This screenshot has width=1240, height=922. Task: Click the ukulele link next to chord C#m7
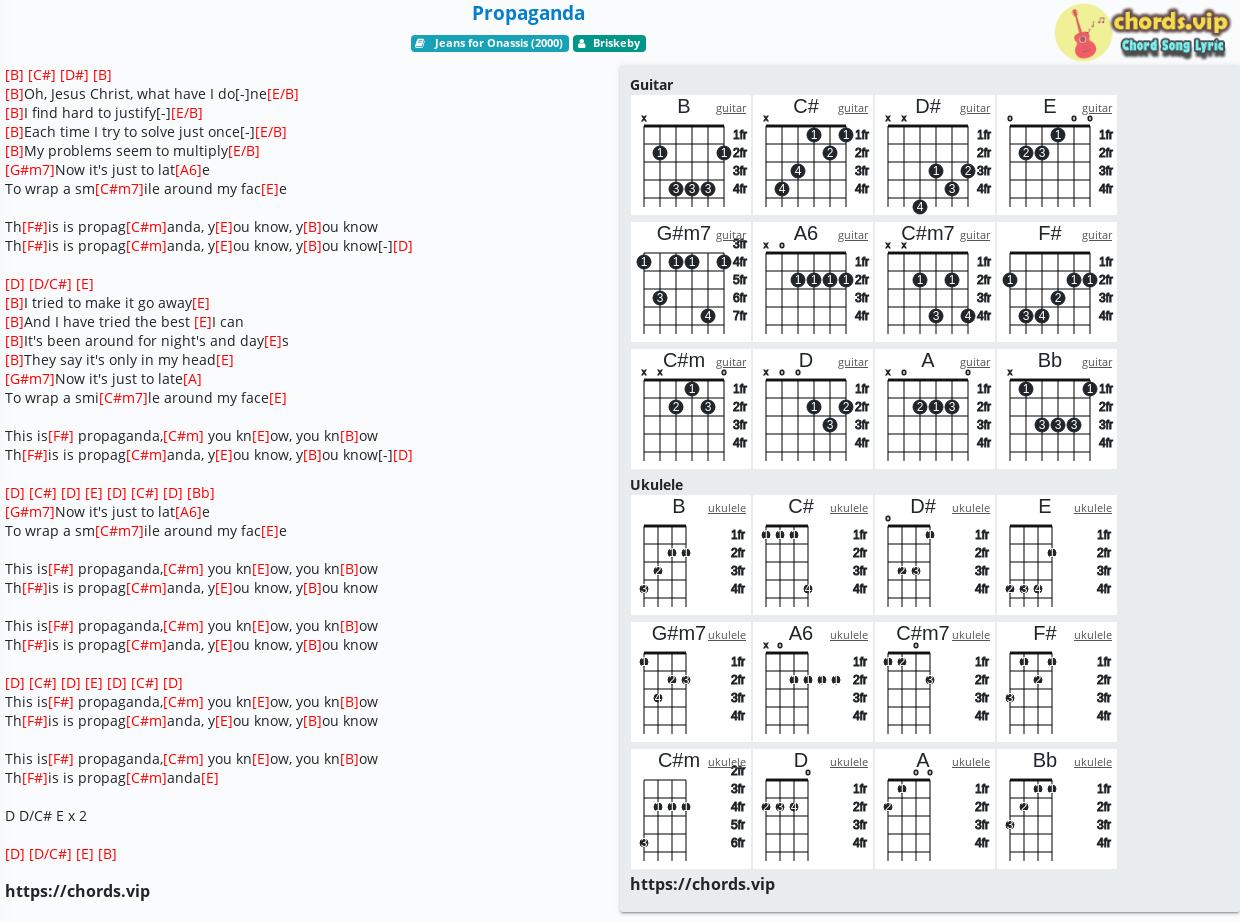(x=971, y=635)
